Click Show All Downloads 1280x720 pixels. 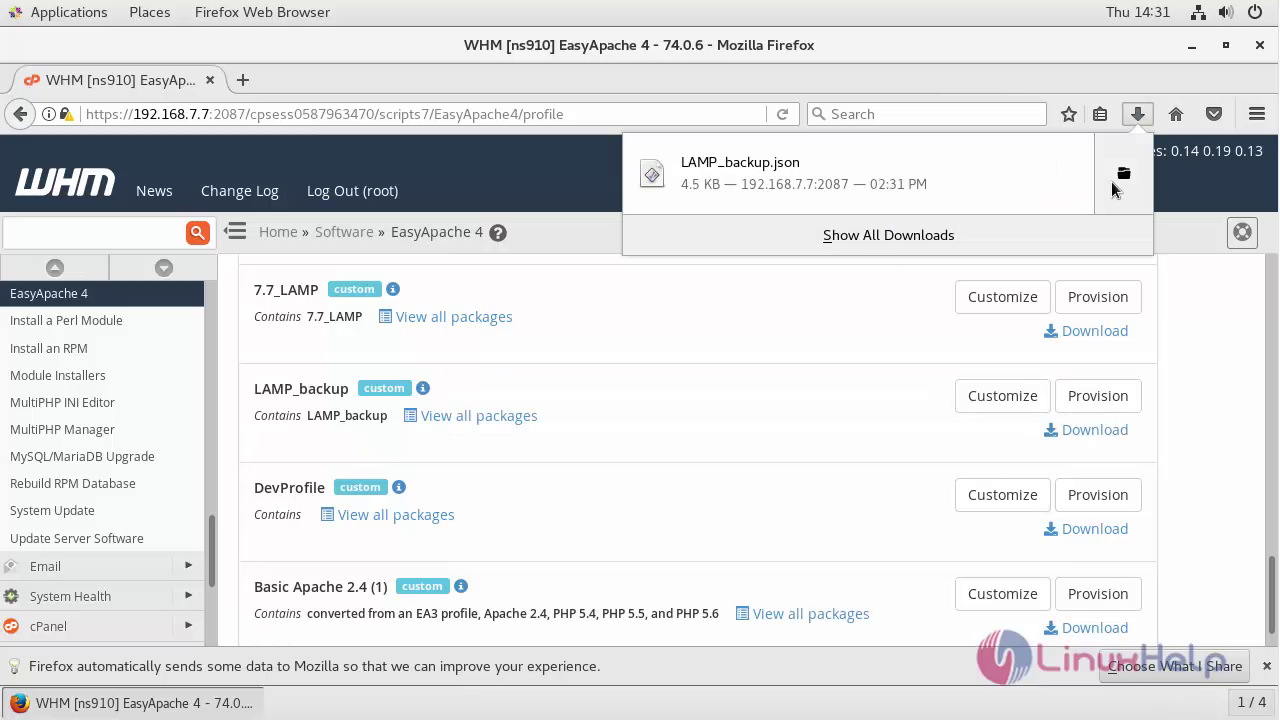tap(888, 235)
